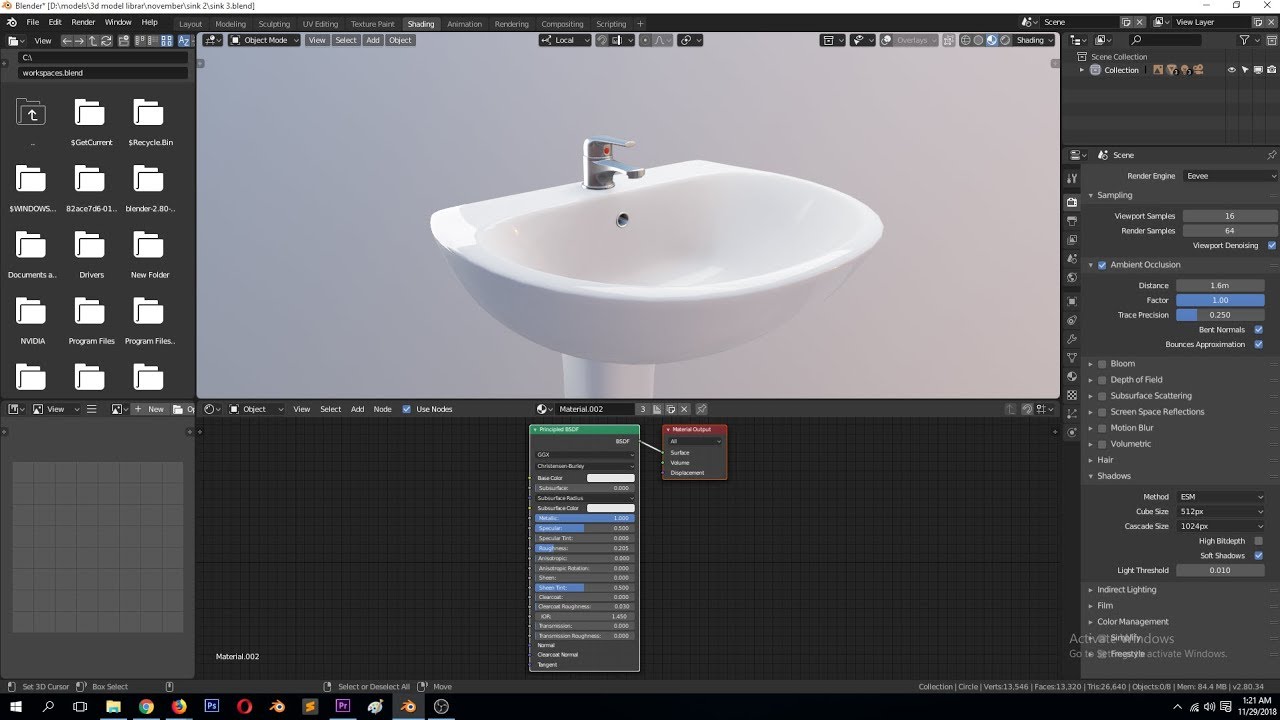The height and width of the screenshot is (720, 1280).
Task: Open Blender from the Windows taskbar
Action: [x=407, y=706]
